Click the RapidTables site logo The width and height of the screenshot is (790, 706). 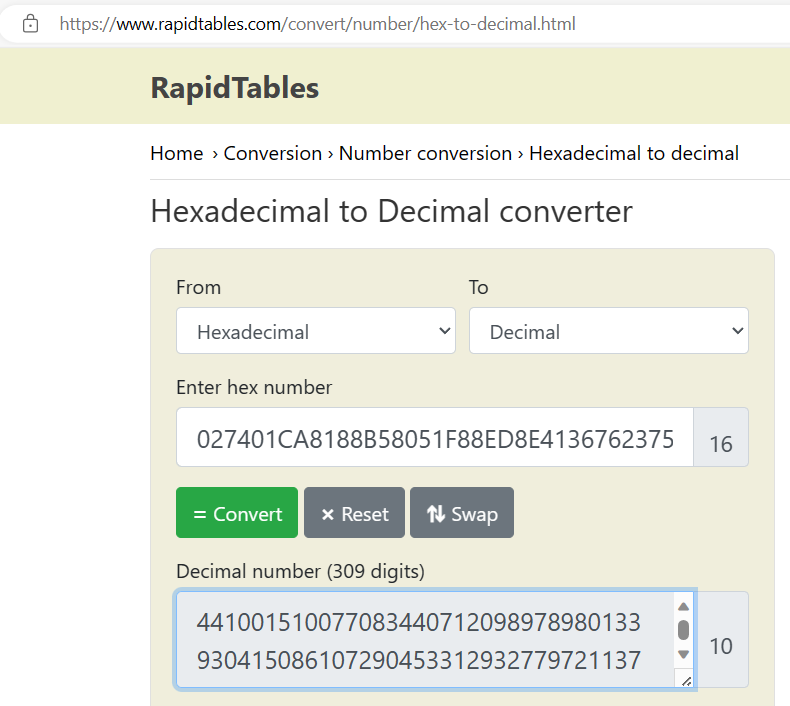point(235,88)
